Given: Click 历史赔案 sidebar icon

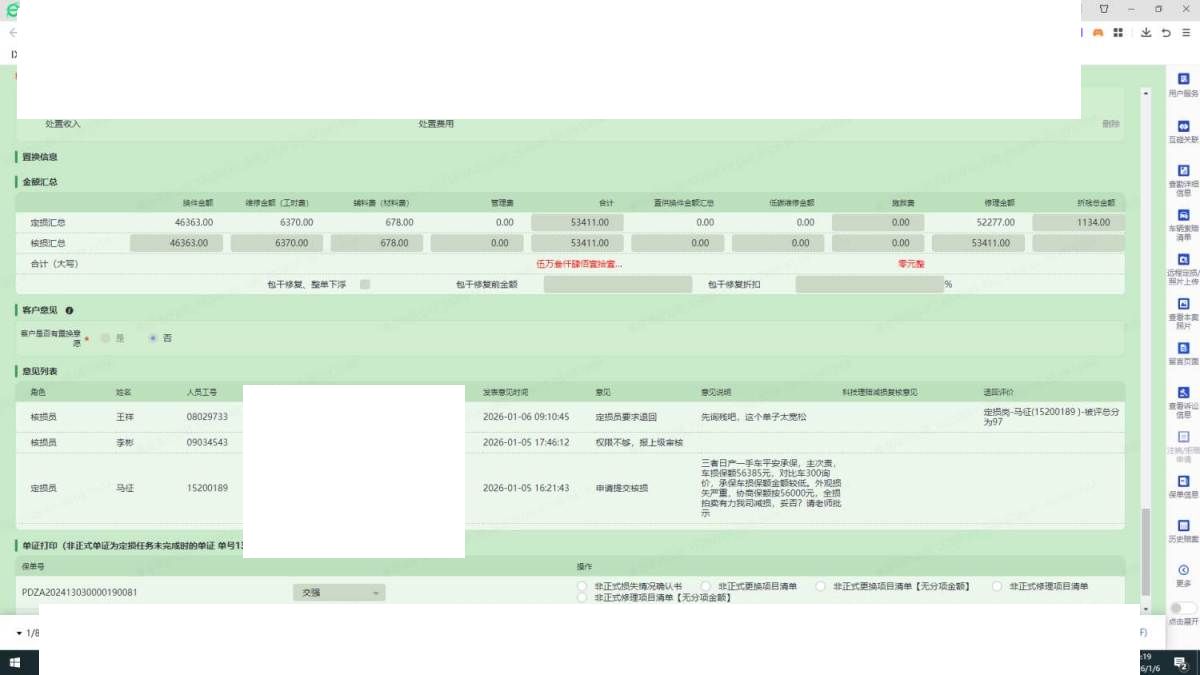Looking at the screenshot, I should (x=1183, y=525).
